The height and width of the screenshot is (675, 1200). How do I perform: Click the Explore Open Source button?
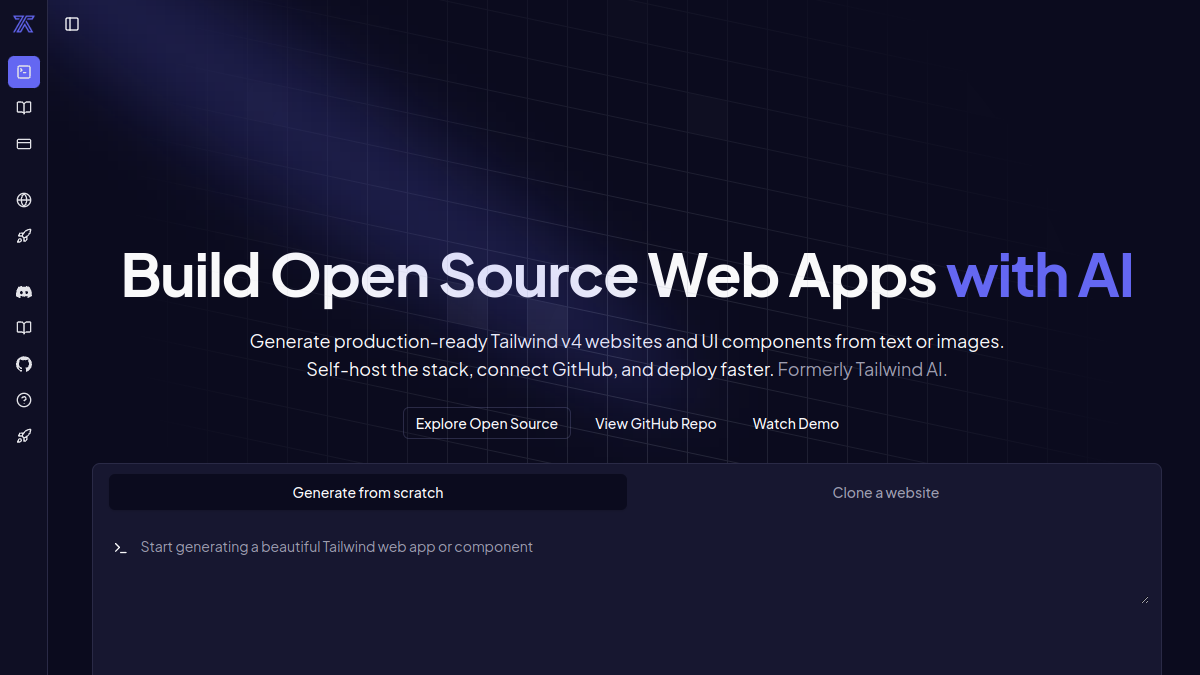[x=487, y=423]
